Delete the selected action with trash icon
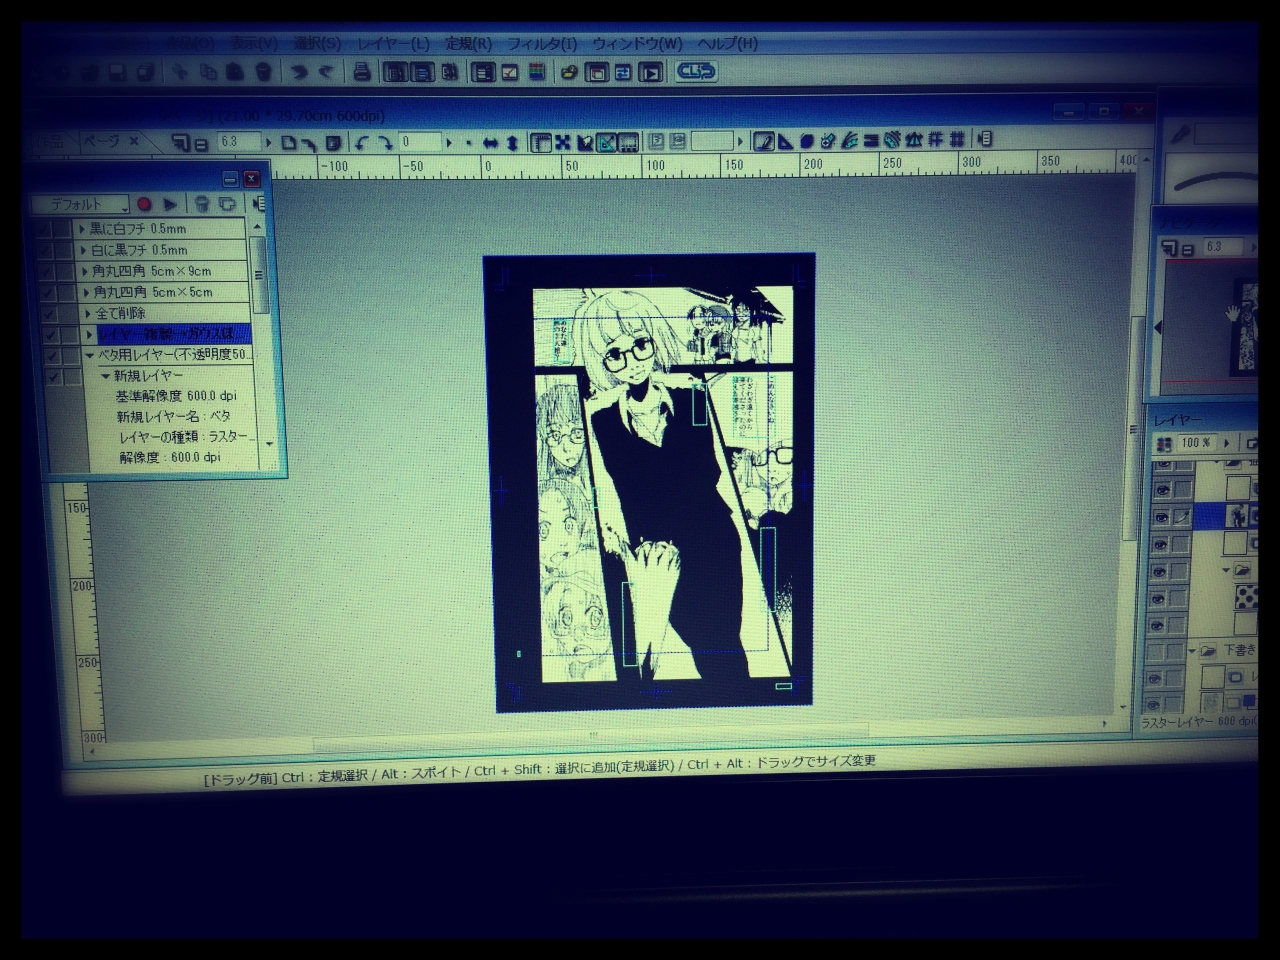 pyautogui.click(x=201, y=204)
